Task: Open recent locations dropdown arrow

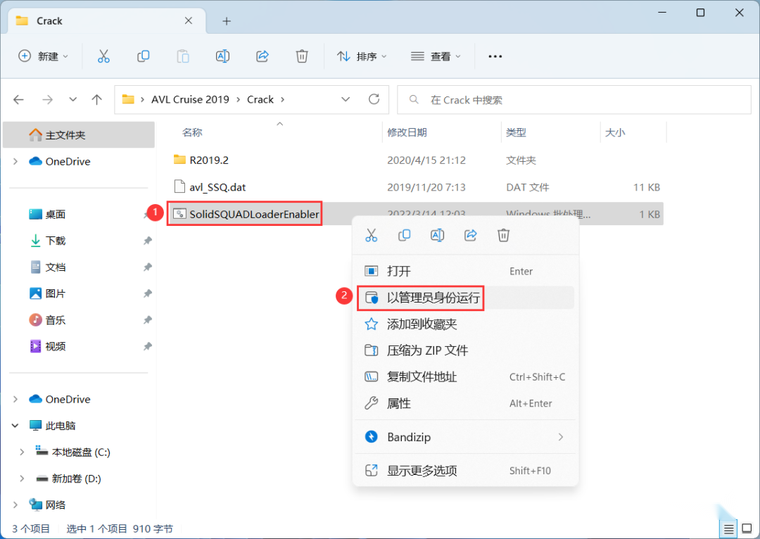Action: tap(73, 99)
